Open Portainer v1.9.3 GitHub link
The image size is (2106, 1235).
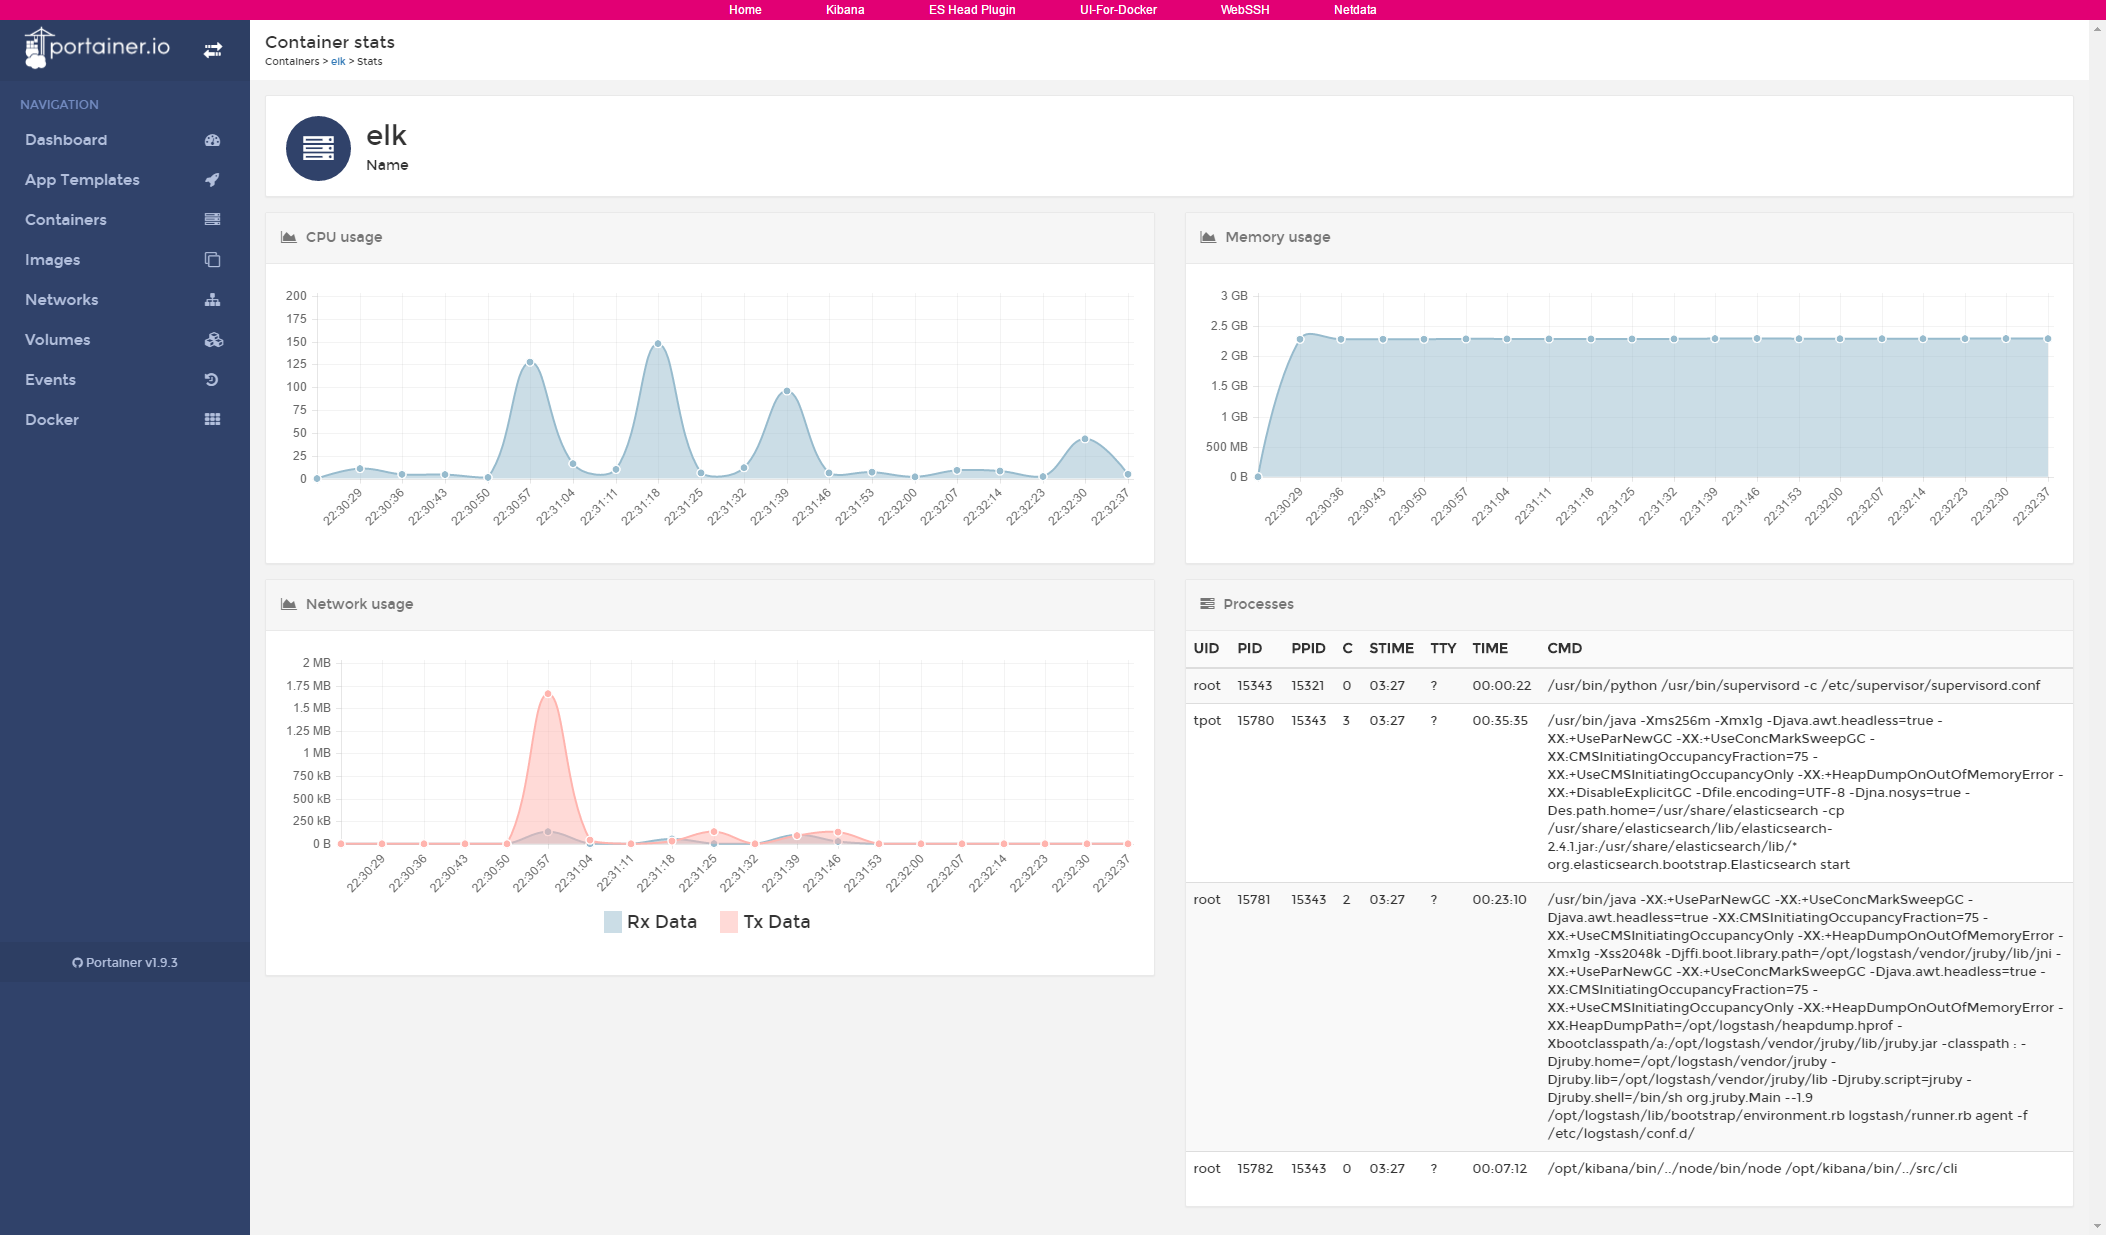point(125,963)
